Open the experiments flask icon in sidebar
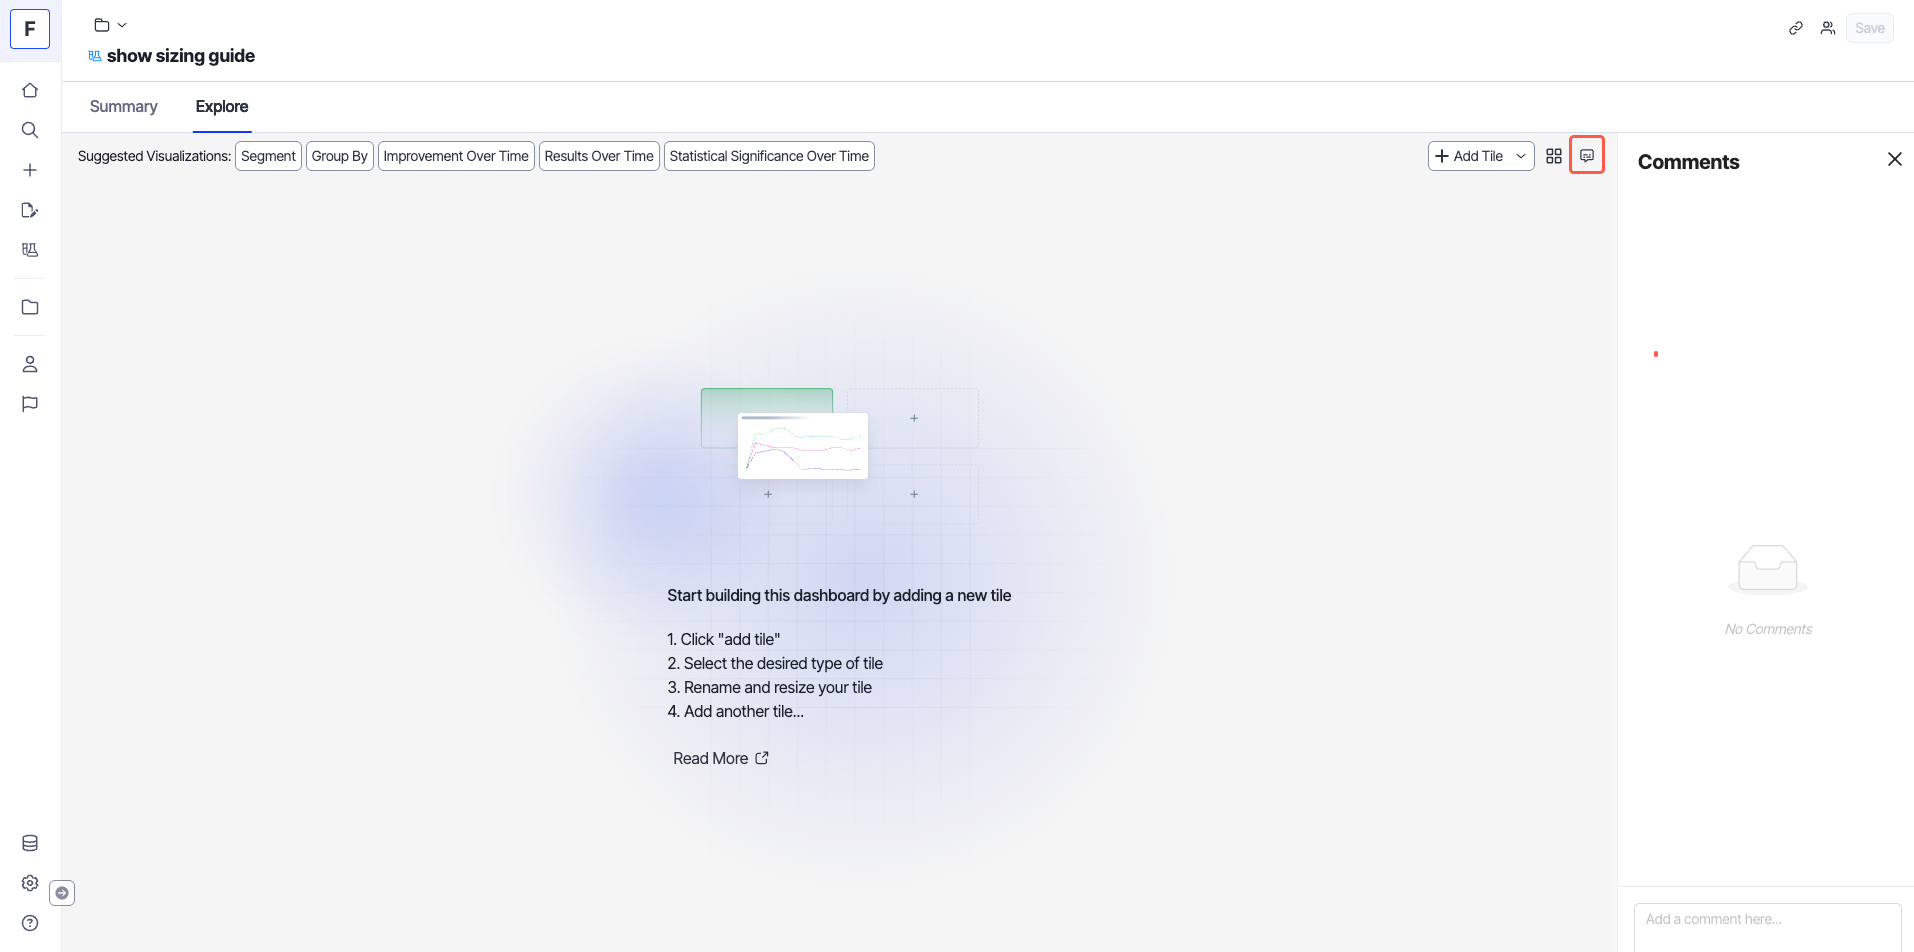Viewport: 1914px width, 952px height. click(x=30, y=250)
